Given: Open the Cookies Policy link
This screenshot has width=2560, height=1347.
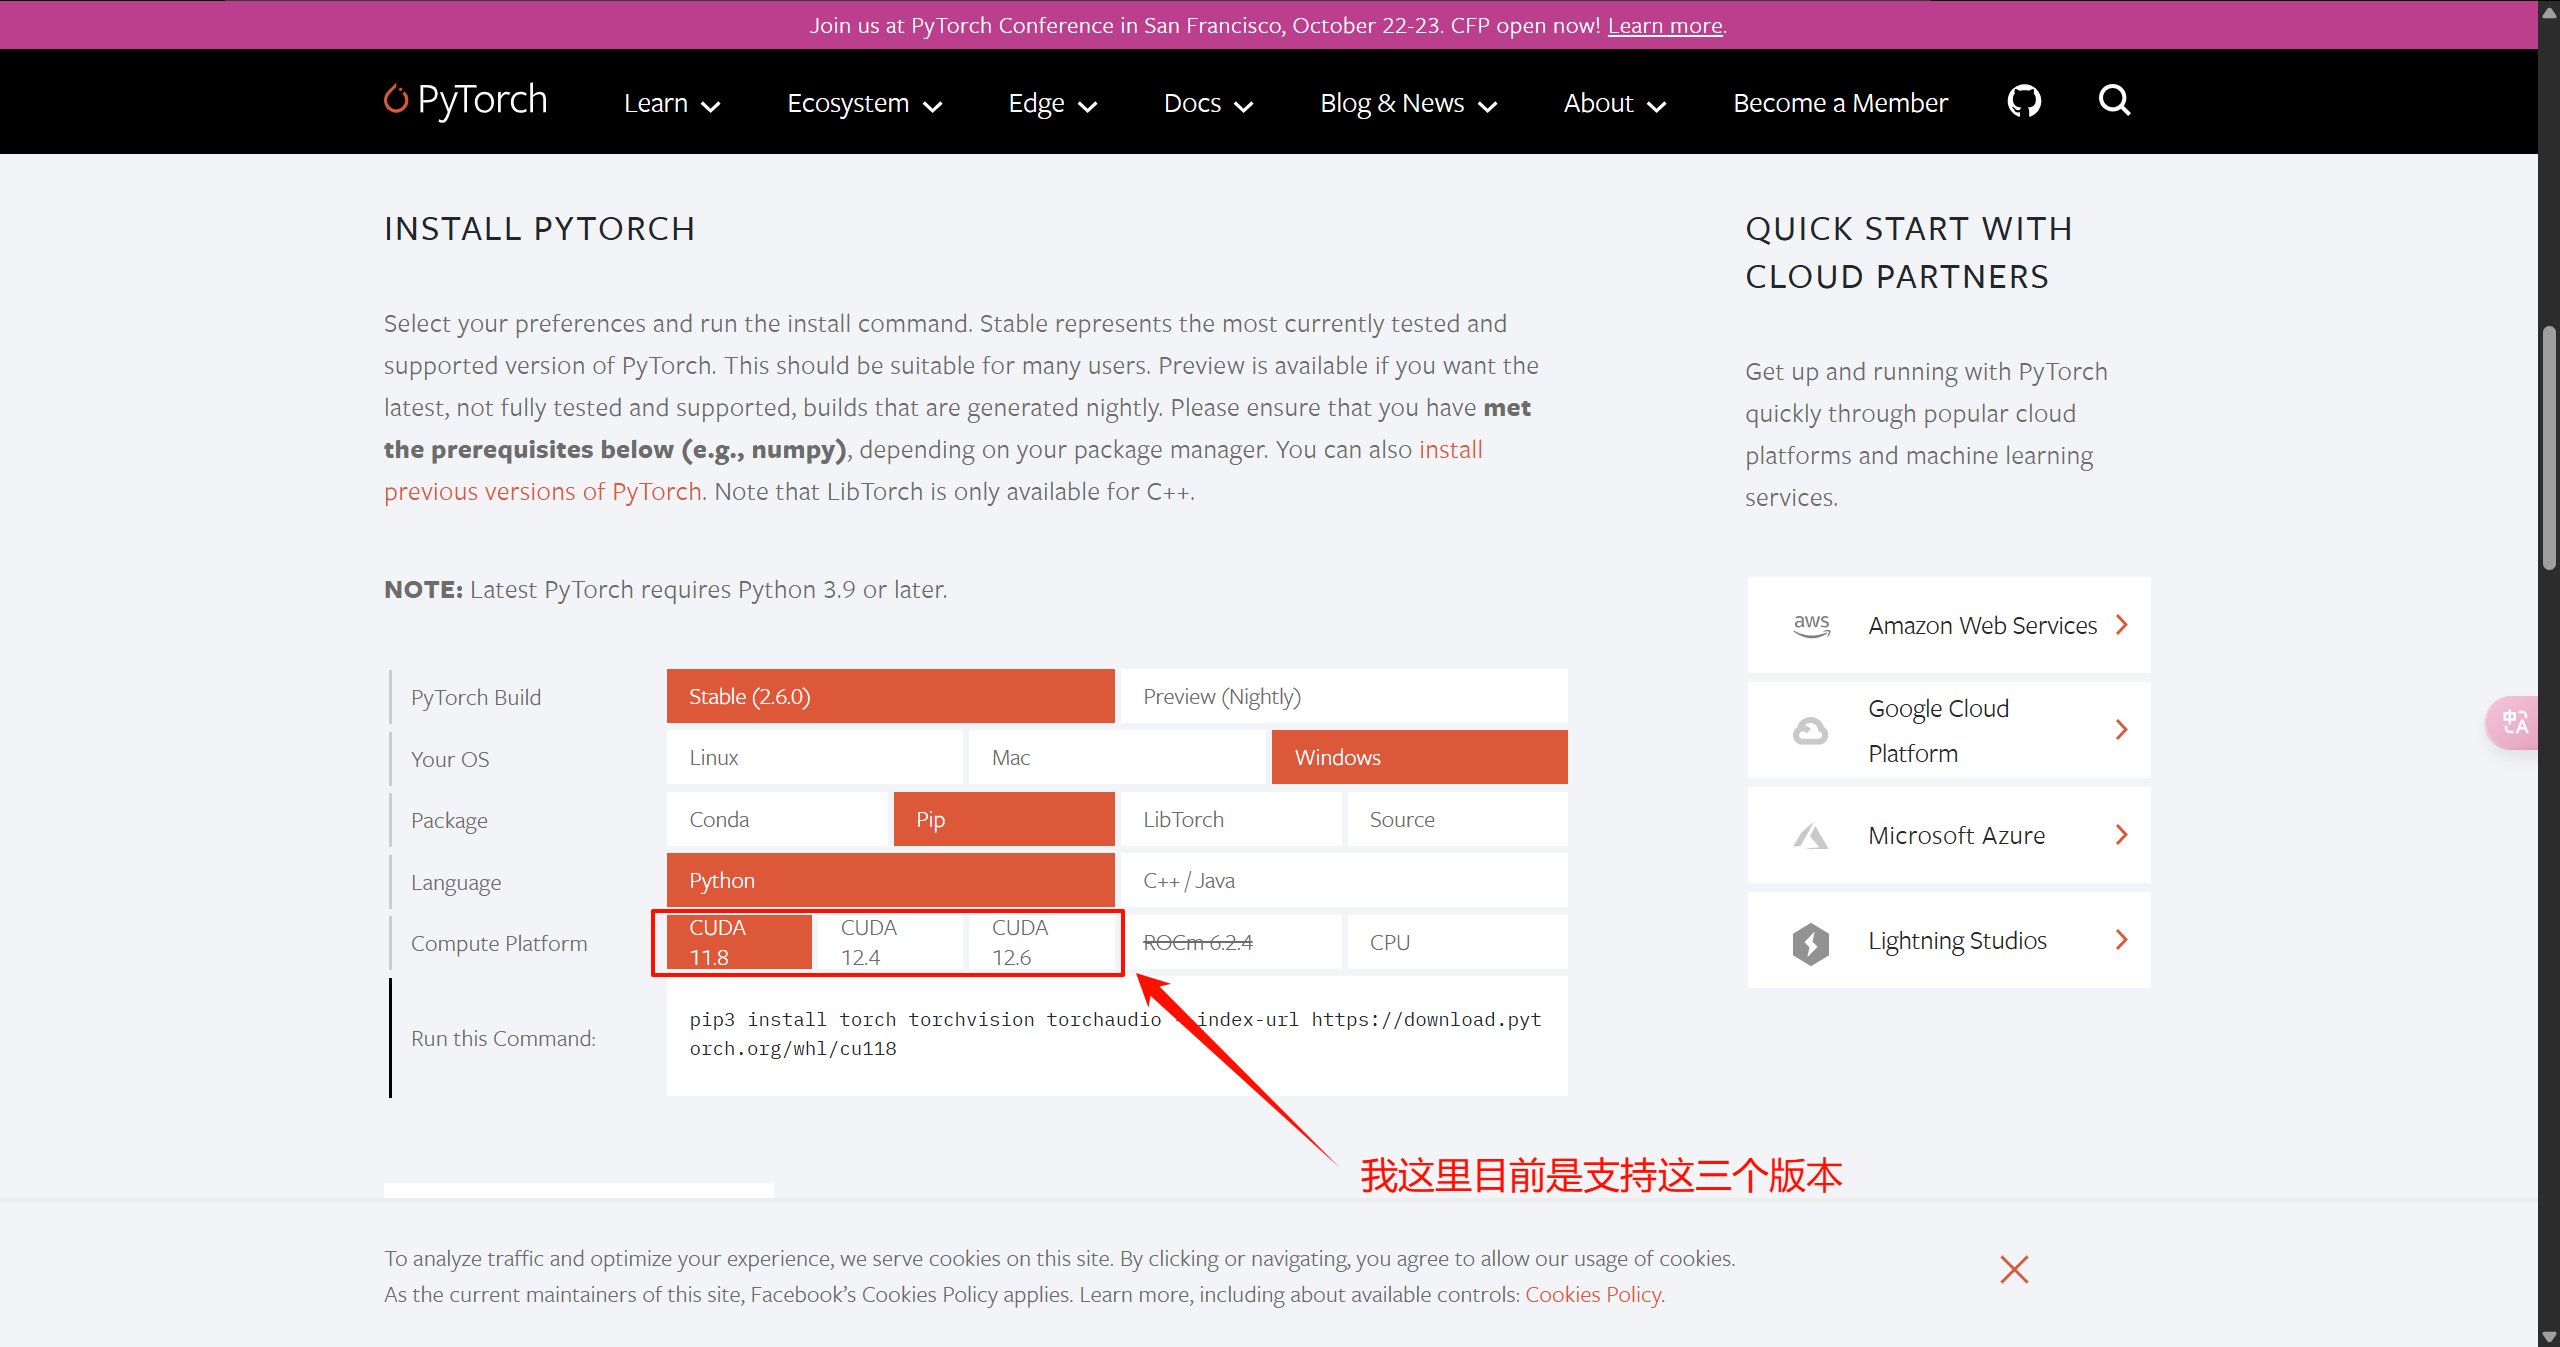Looking at the screenshot, I should point(1592,1295).
